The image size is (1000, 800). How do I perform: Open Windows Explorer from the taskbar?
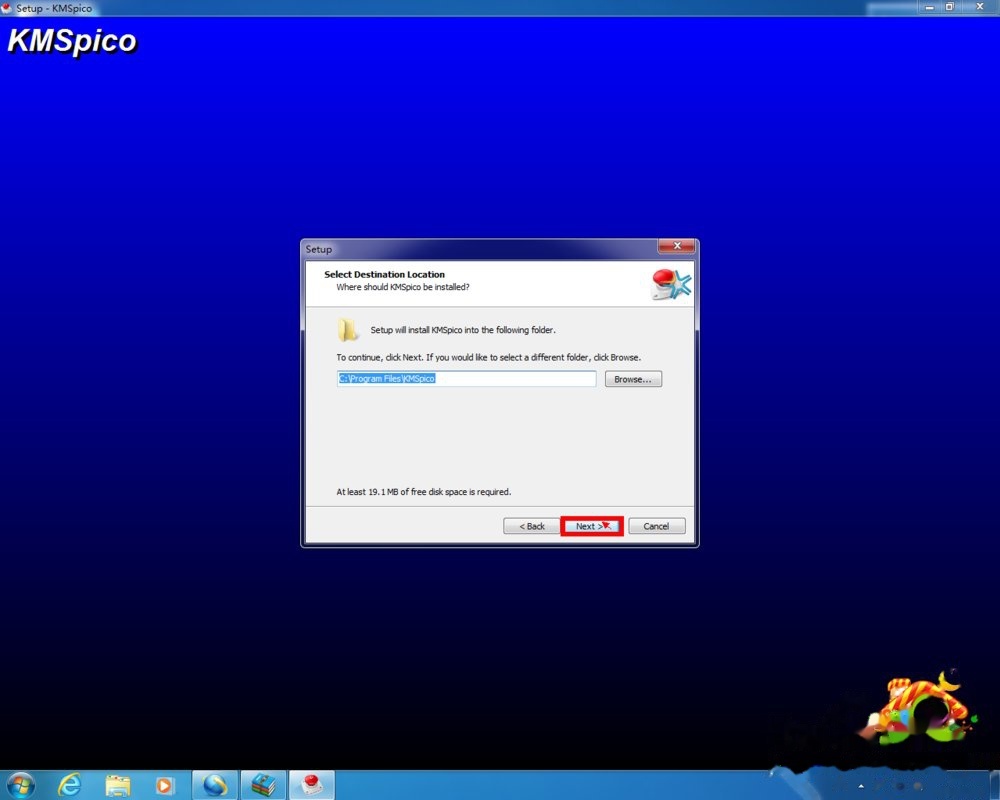tap(118, 785)
